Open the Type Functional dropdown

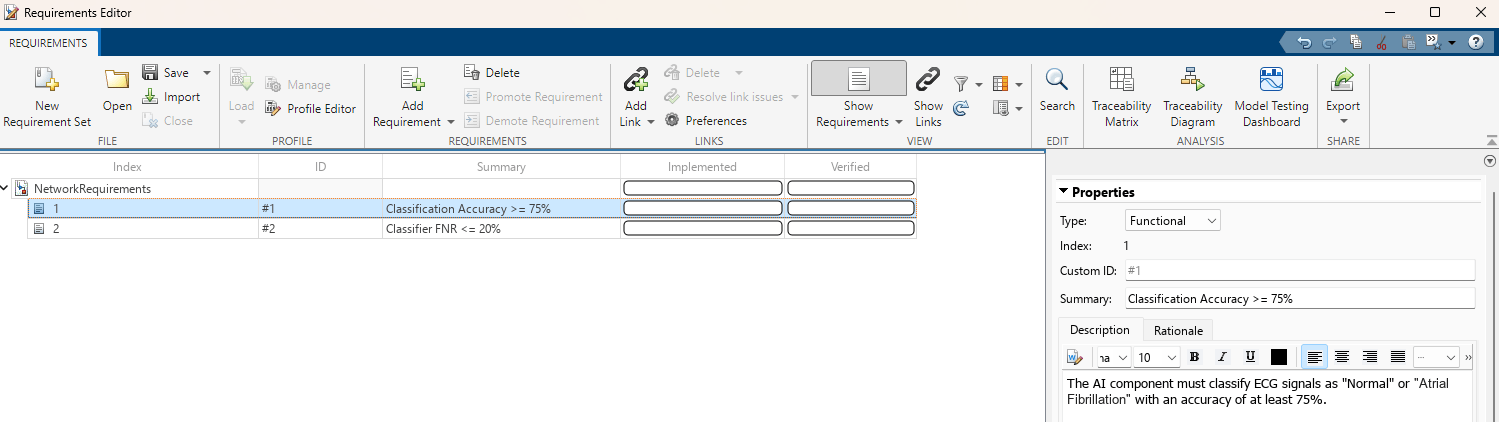(1173, 221)
